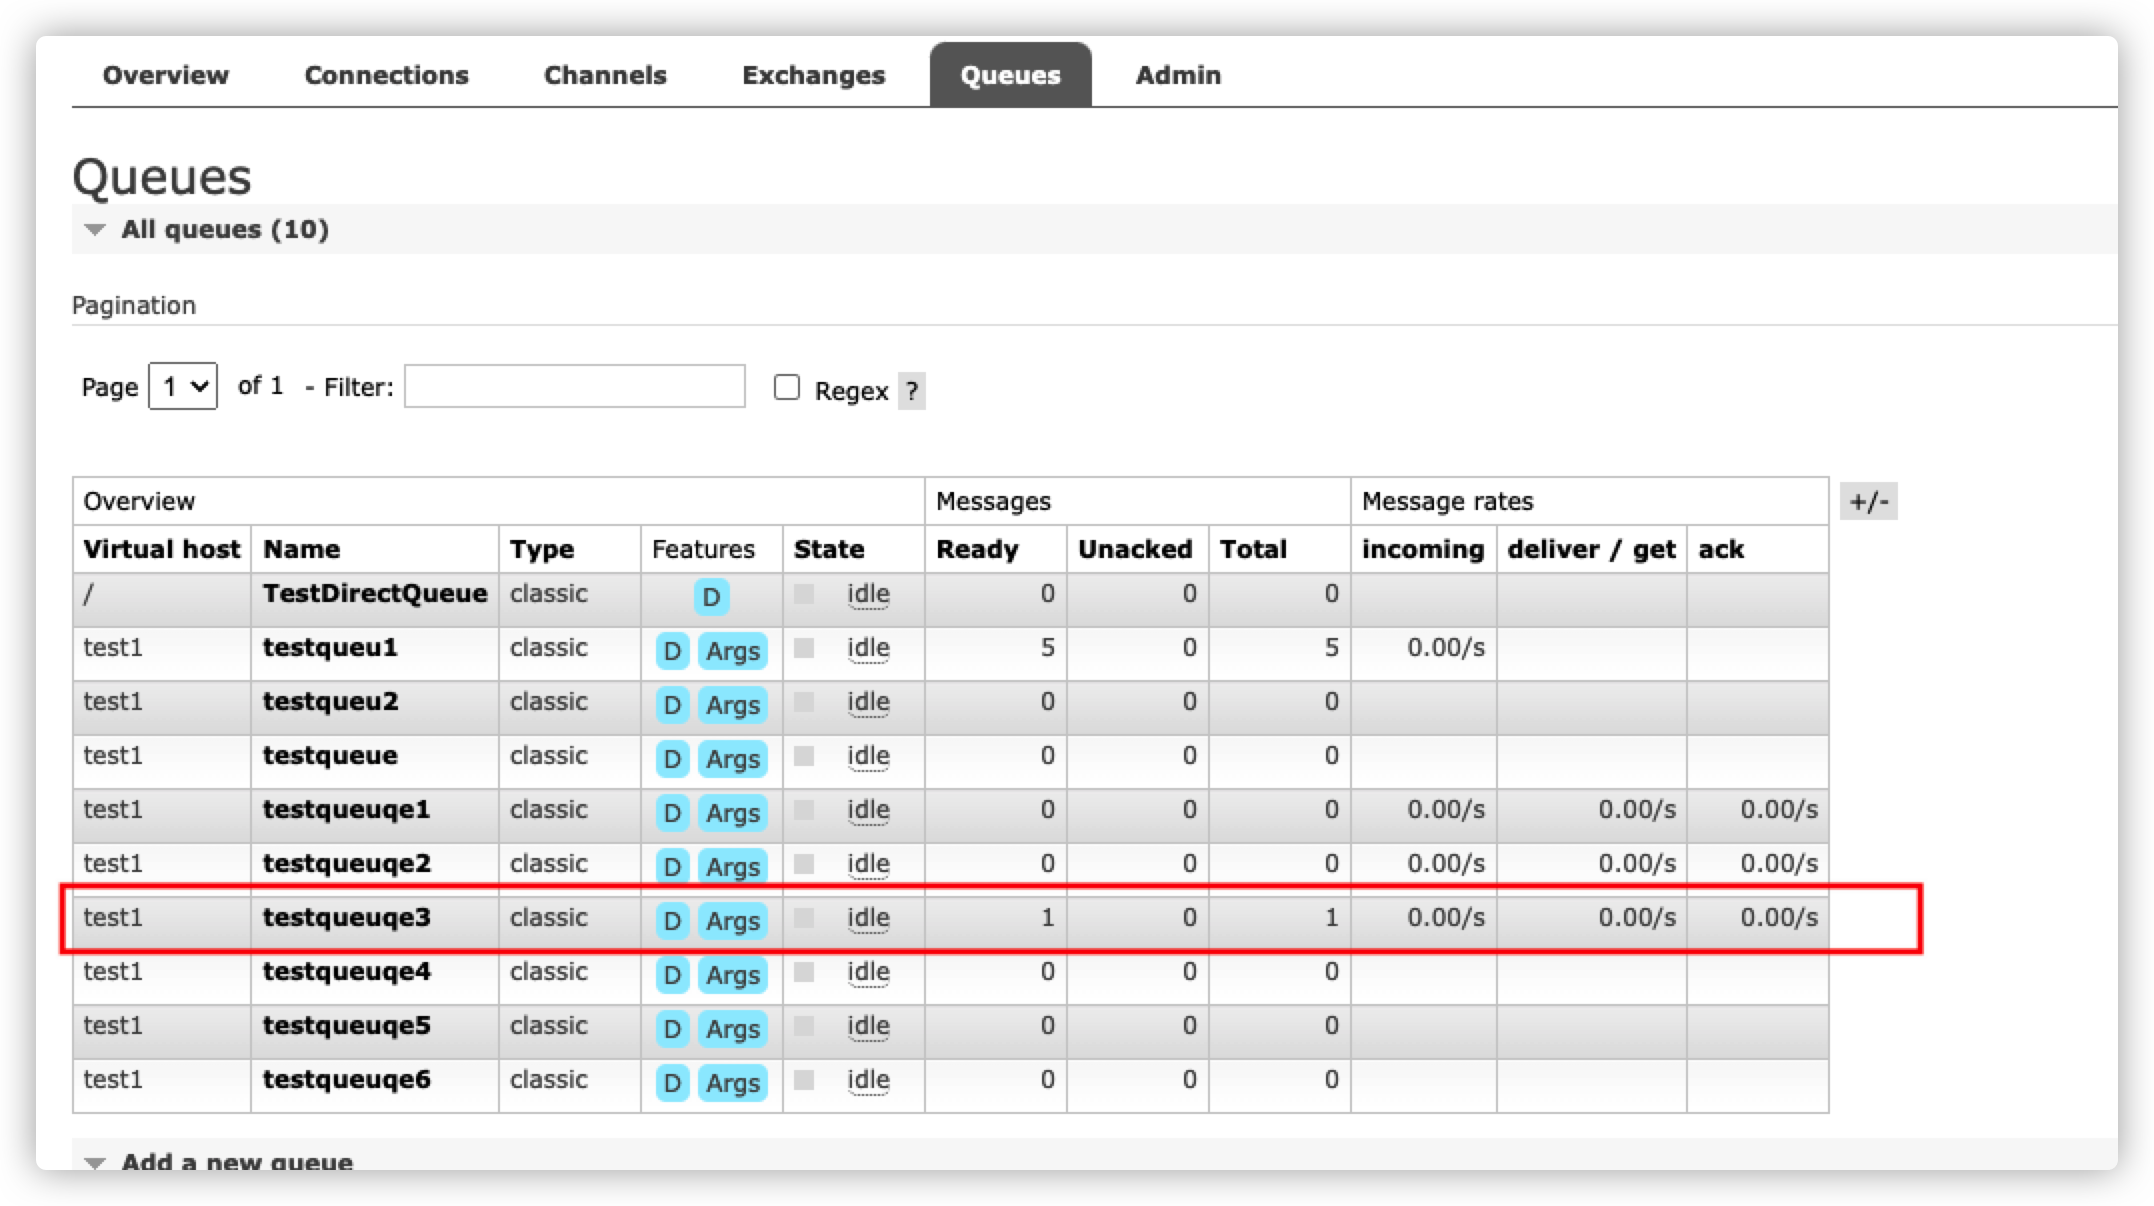2154x1206 pixels.
Task: Open the Admin tab
Action: point(1177,75)
